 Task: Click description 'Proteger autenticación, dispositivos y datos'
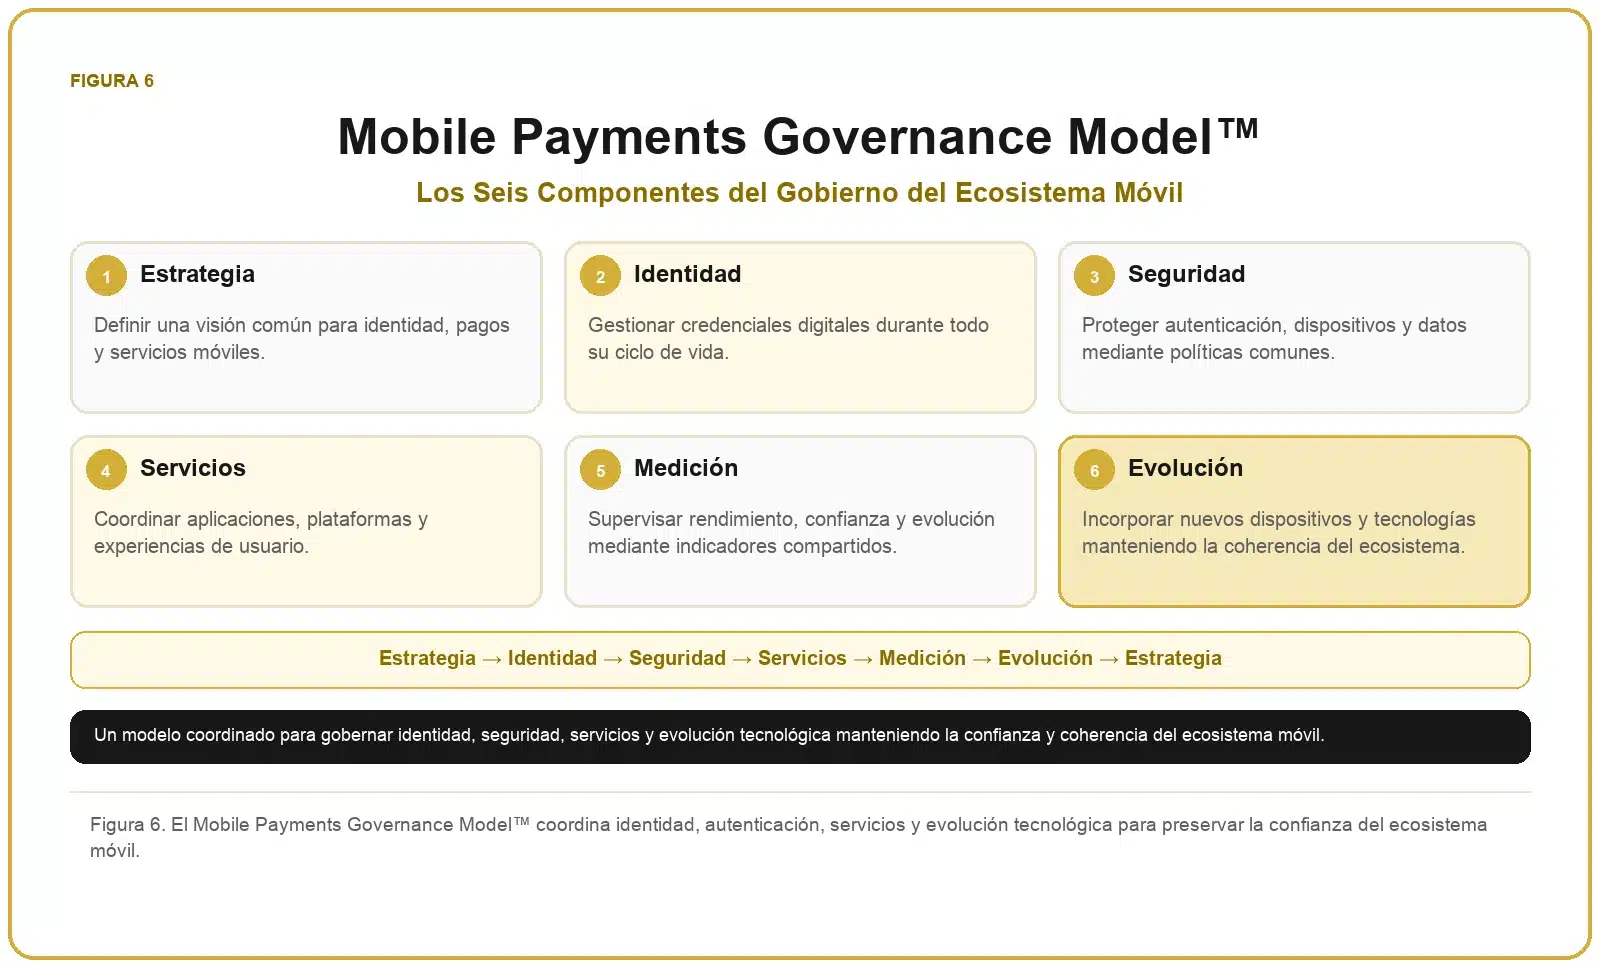tap(1274, 338)
